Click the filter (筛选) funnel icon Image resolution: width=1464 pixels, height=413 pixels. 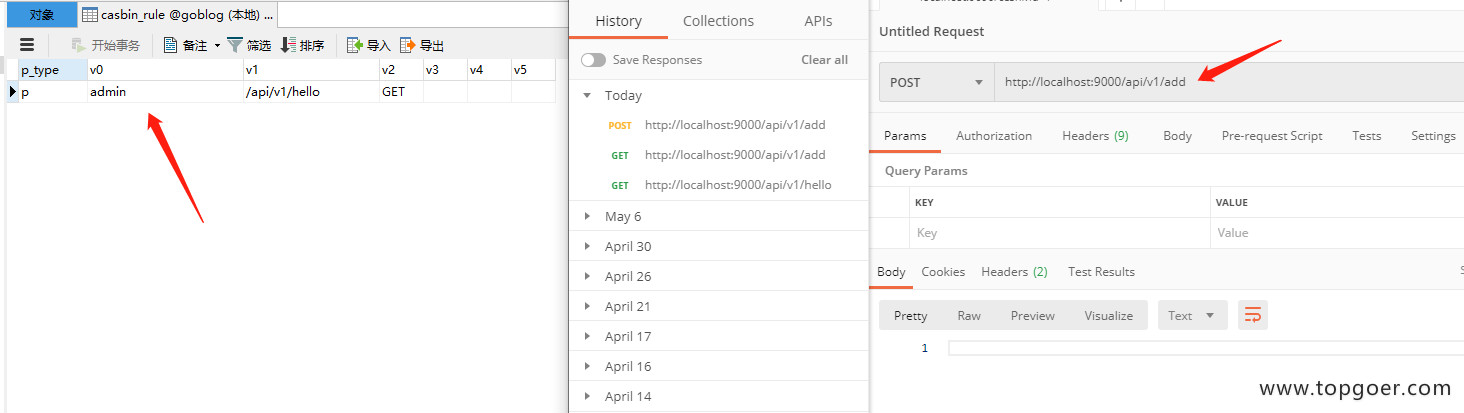pos(235,45)
